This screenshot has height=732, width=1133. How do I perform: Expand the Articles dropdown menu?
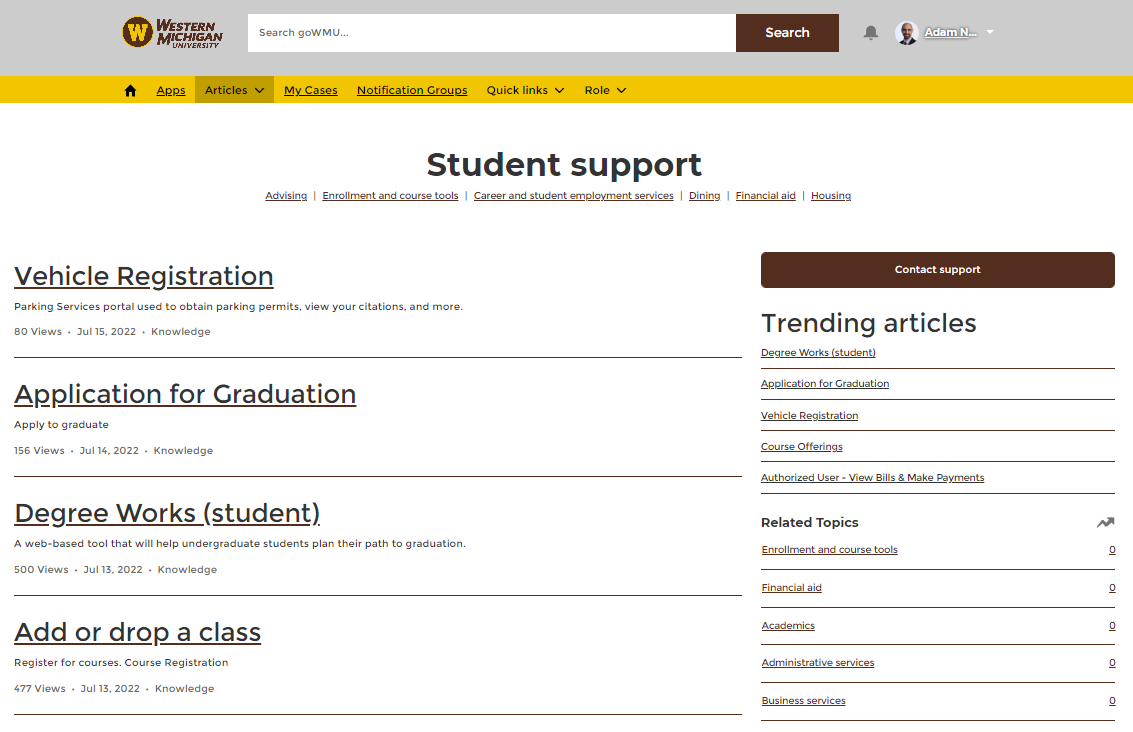point(234,90)
